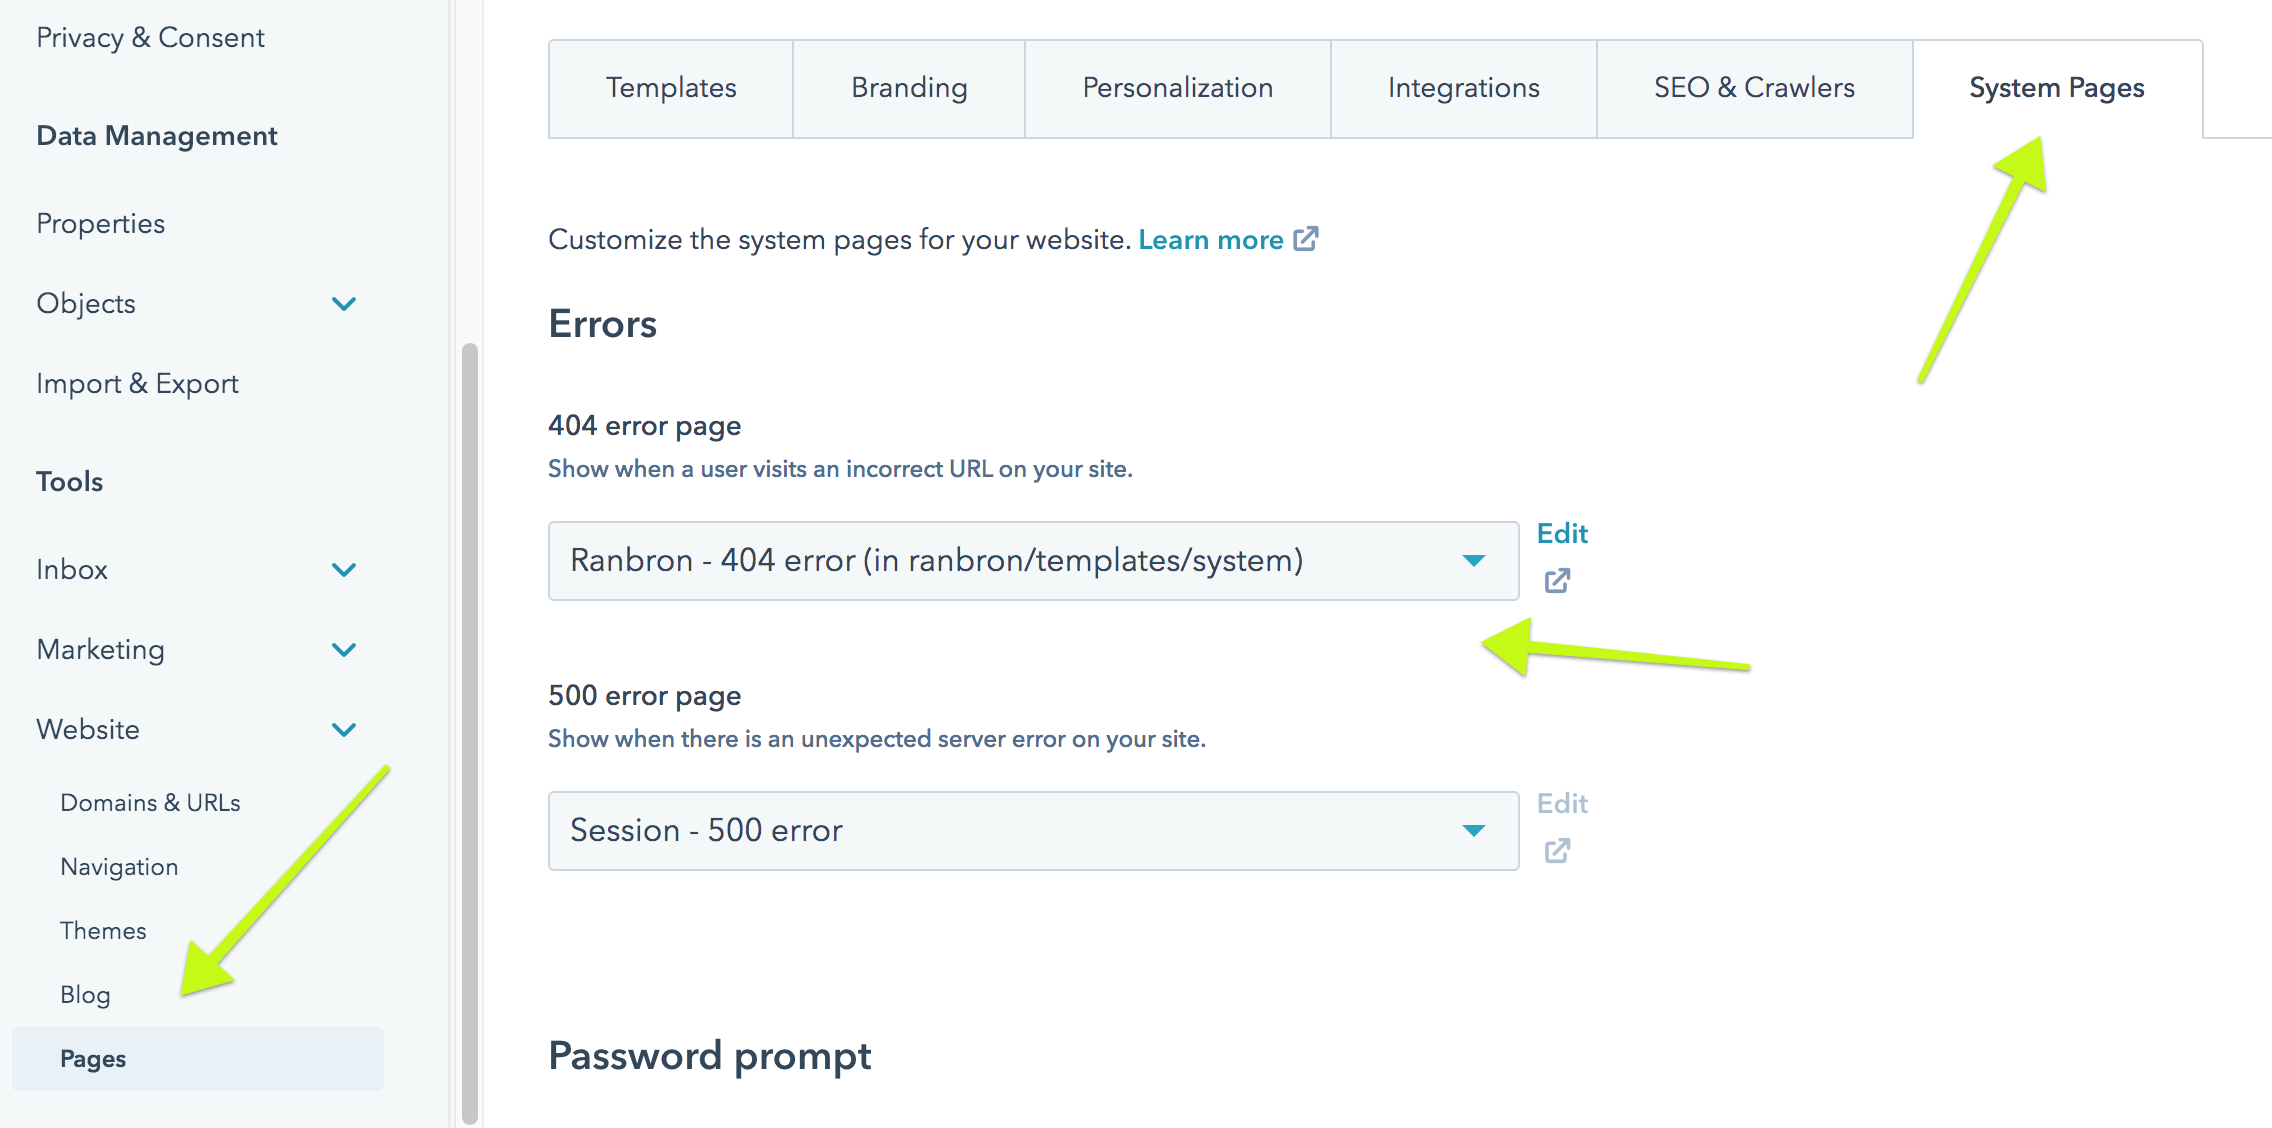Image resolution: width=2272 pixels, height=1128 pixels.
Task: Open the Personalization tab
Action: 1178,89
